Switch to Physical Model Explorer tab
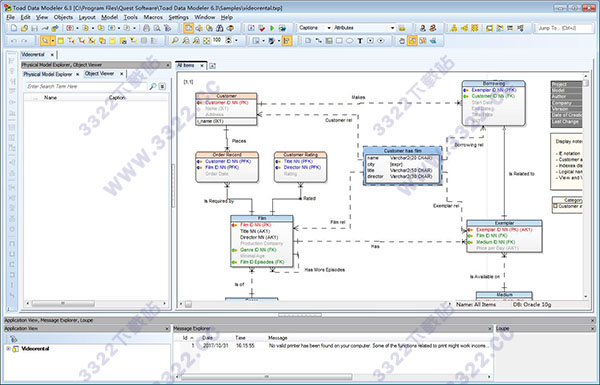Viewport: 600px width, 385px height. coord(47,74)
